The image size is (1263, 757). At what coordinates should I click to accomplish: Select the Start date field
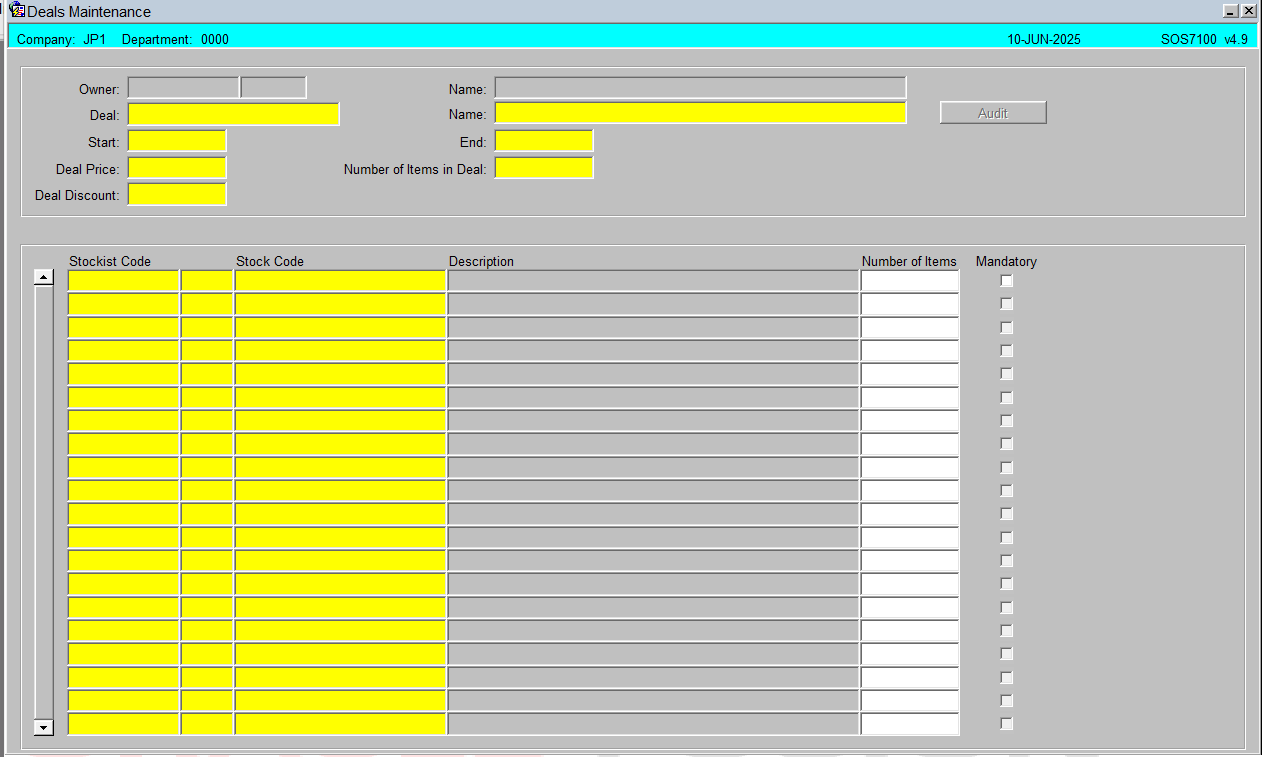click(x=177, y=141)
